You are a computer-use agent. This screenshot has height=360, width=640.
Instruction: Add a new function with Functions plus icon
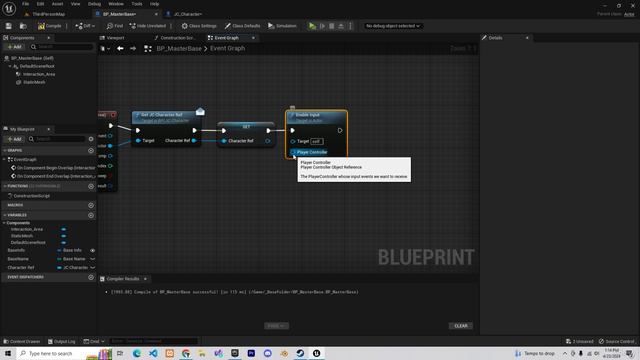tap(91, 186)
